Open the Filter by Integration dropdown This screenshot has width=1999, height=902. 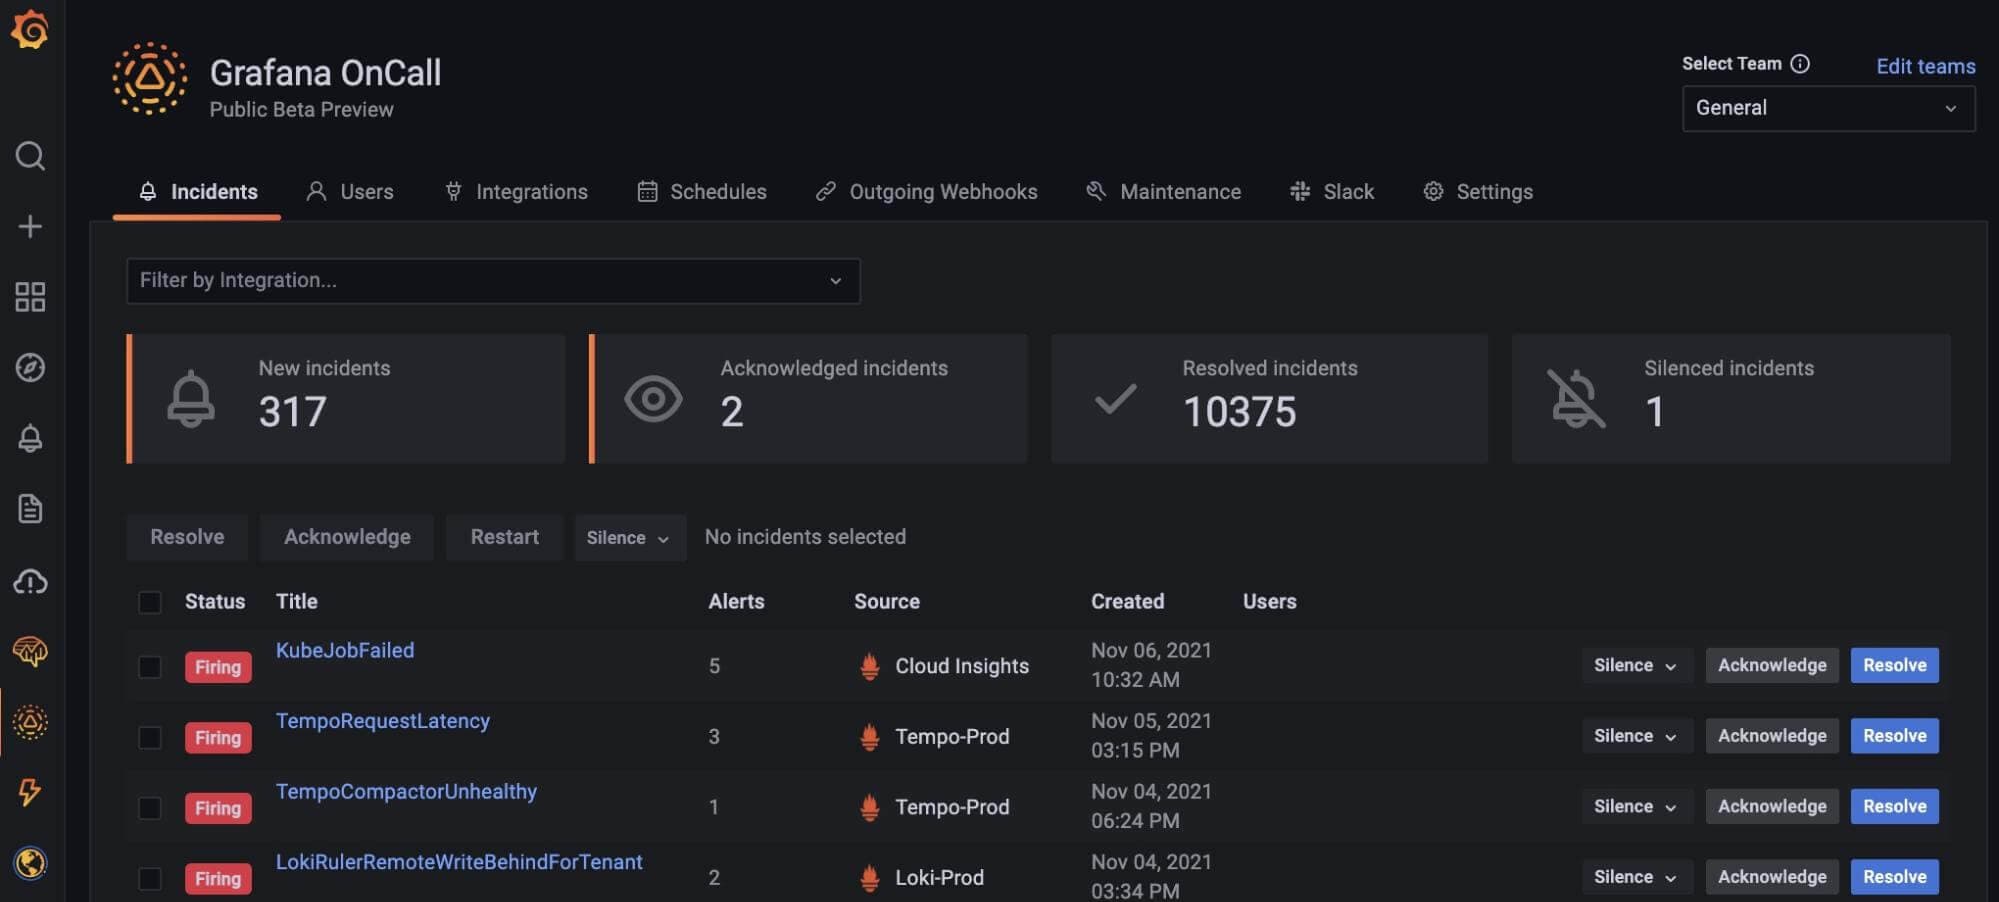492,281
